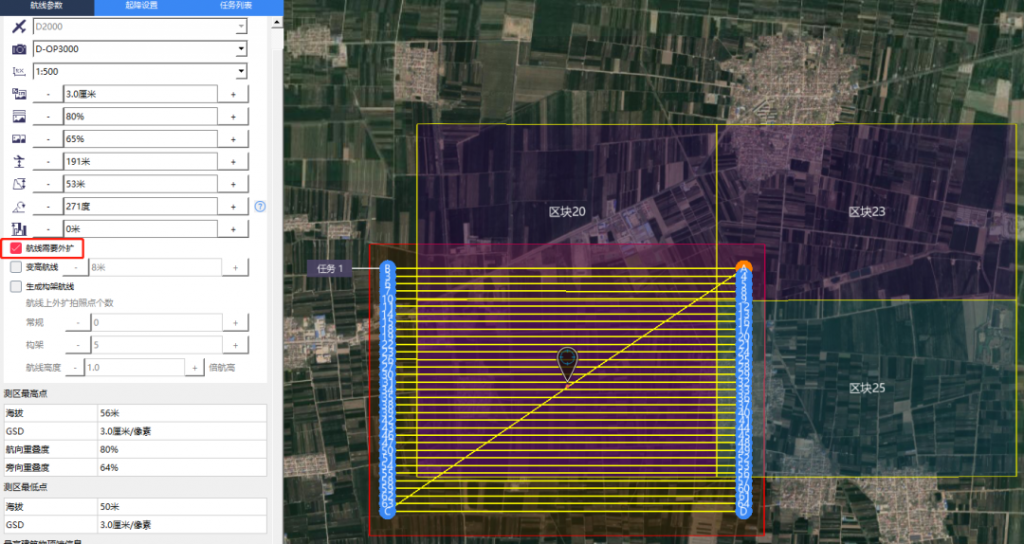
Task: Click the side overlap icon beside 65%
Action: point(19,139)
